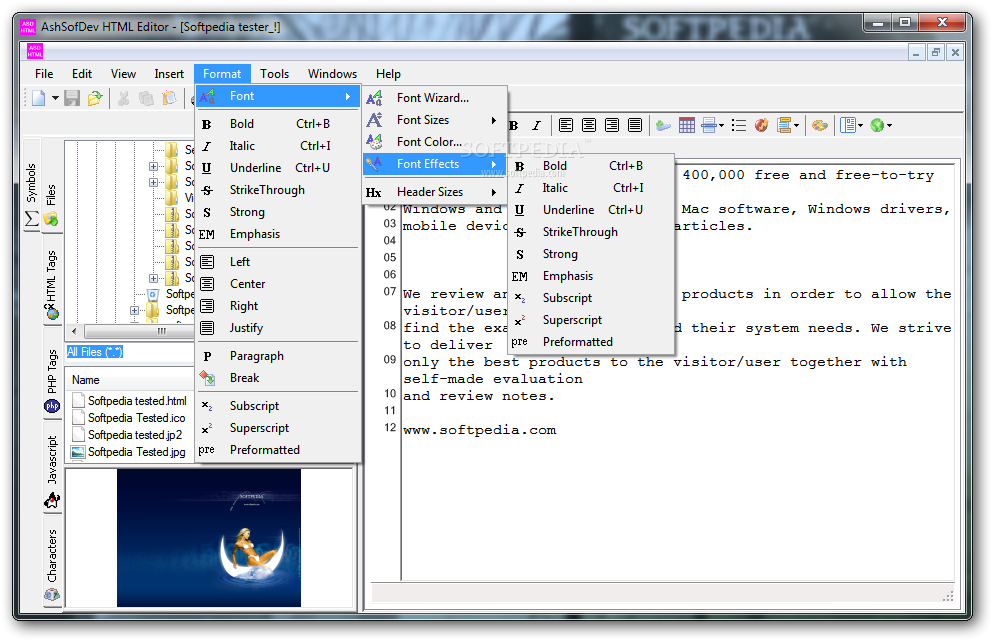The image size is (993, 641).
Task: Open the Tools menu
Action: (x=274, y=73)
